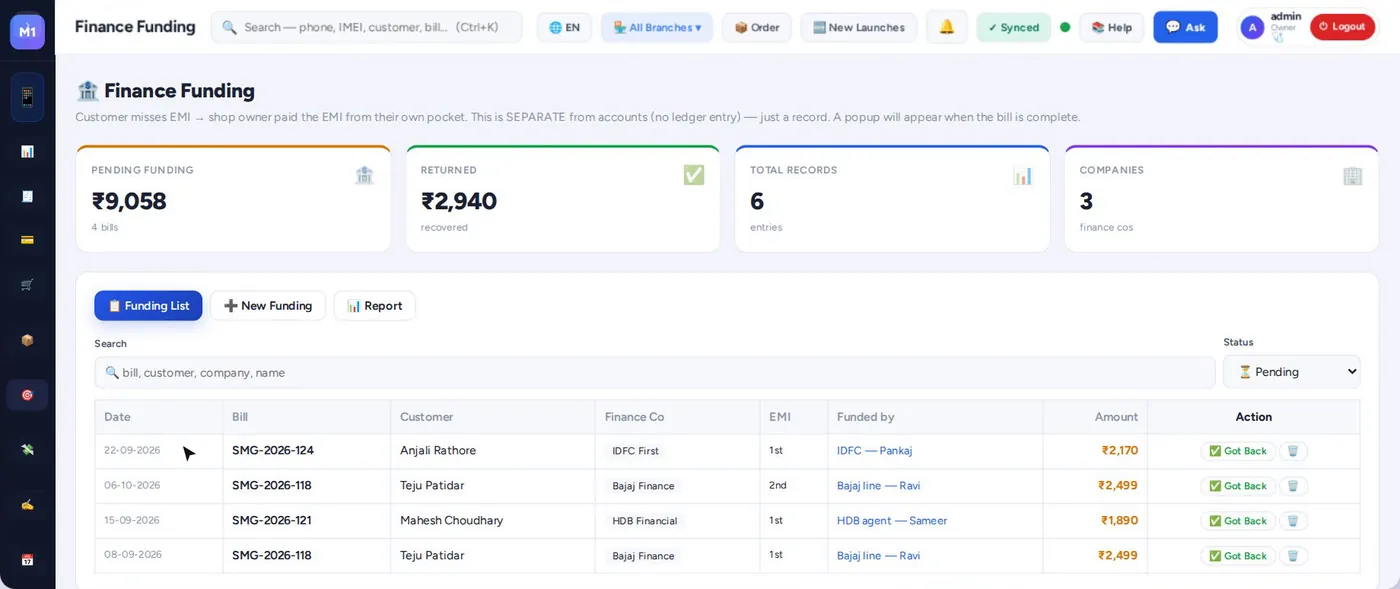This screenshot has width=1400, height=589.
Task: Delete the Anjali Rathore funding row
Action: pos(1292,451)
